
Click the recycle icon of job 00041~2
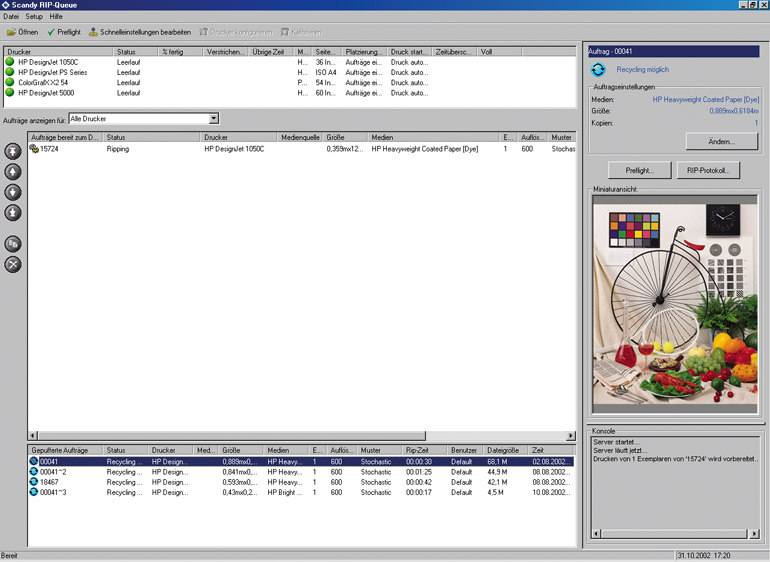pos(33,472)
